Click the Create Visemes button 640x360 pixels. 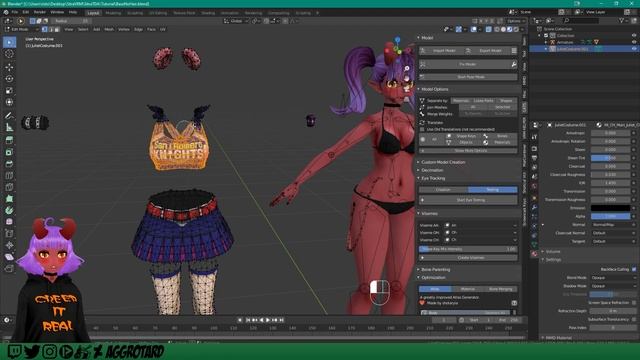[x=468, y=258]
